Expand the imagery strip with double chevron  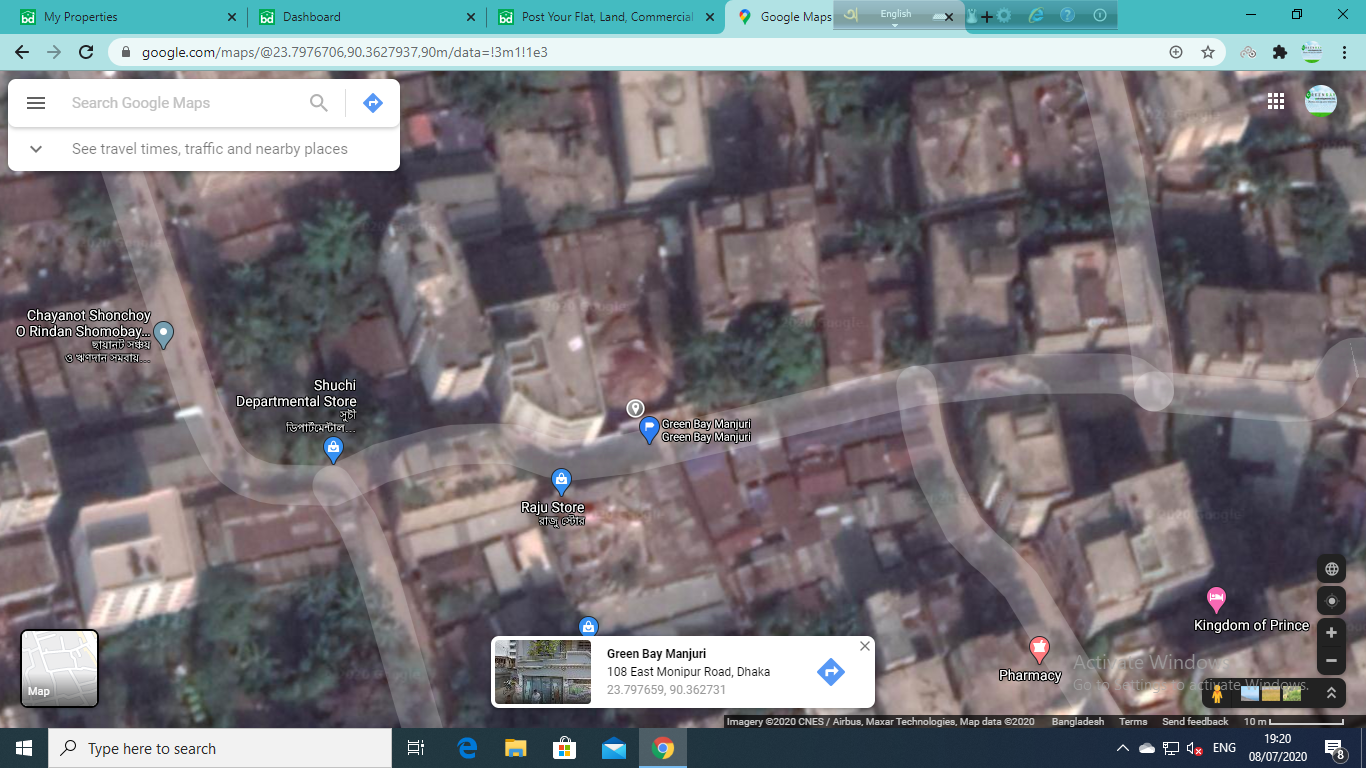coord(1331,692)
